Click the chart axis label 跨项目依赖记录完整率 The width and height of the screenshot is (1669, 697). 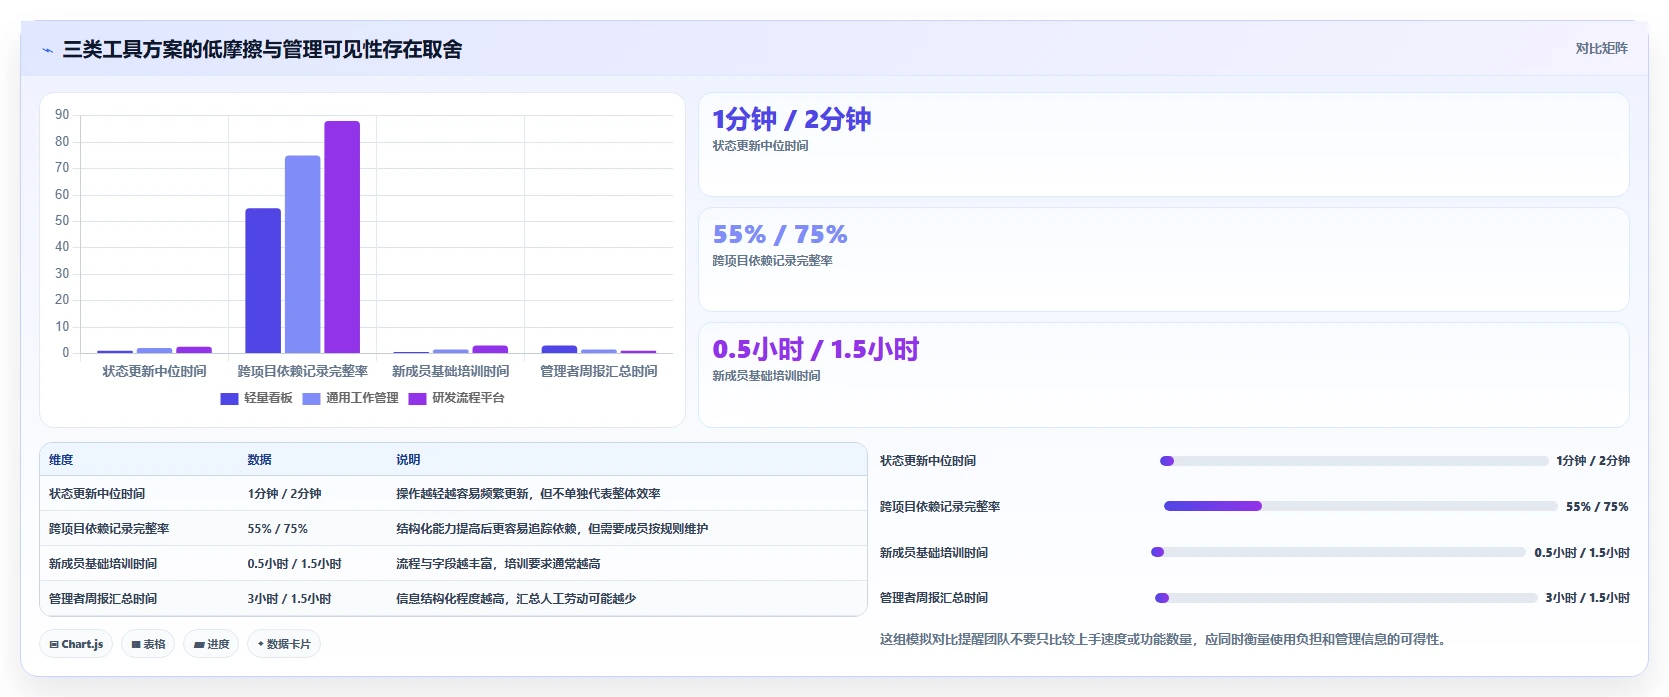click(x=302, y=371)
